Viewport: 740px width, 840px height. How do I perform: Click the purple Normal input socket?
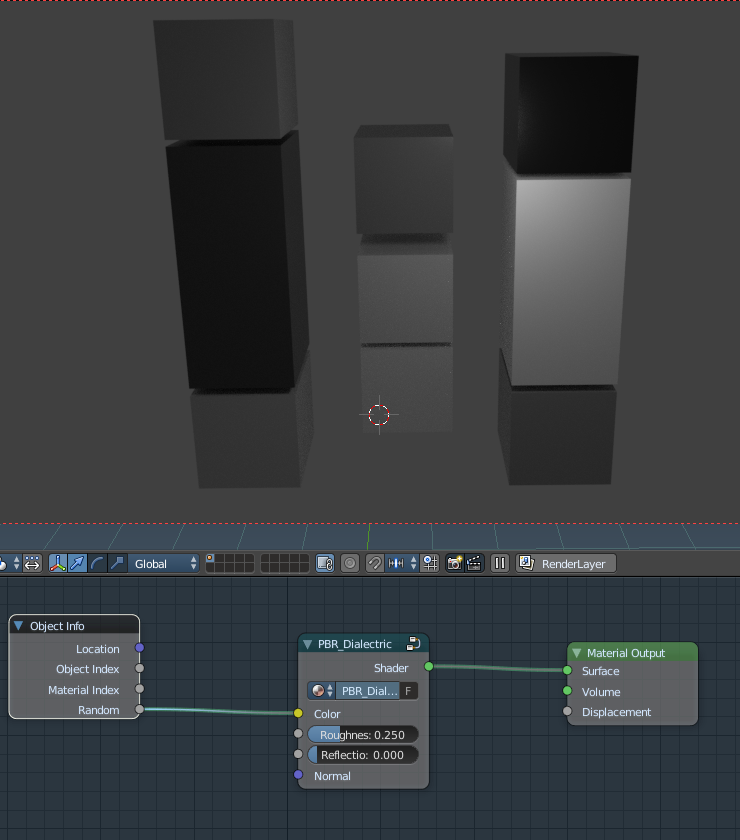298,775
